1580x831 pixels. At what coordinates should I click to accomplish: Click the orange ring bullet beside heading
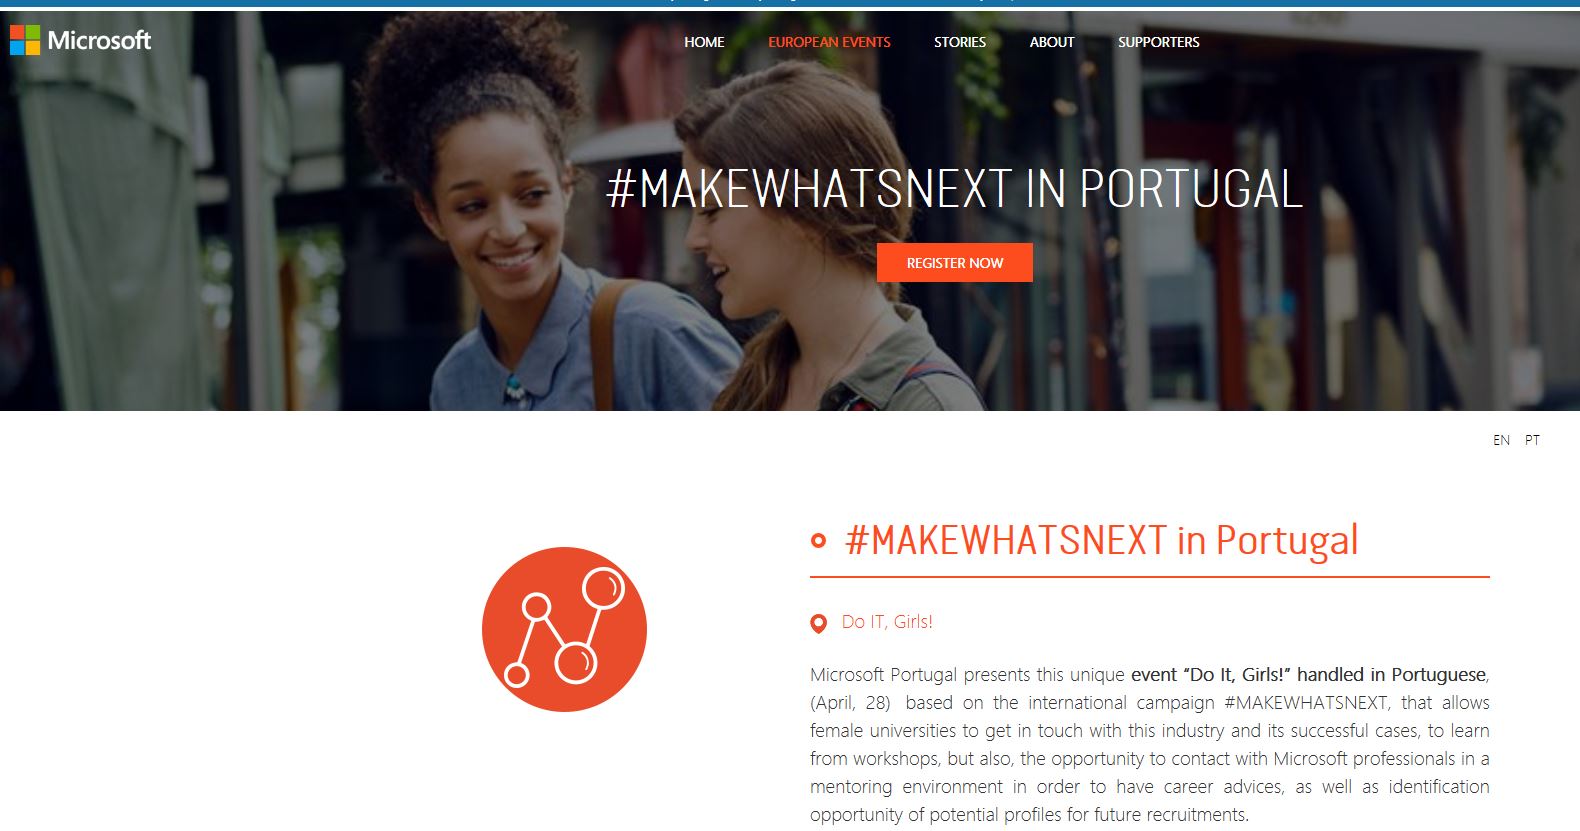(818, 541)
